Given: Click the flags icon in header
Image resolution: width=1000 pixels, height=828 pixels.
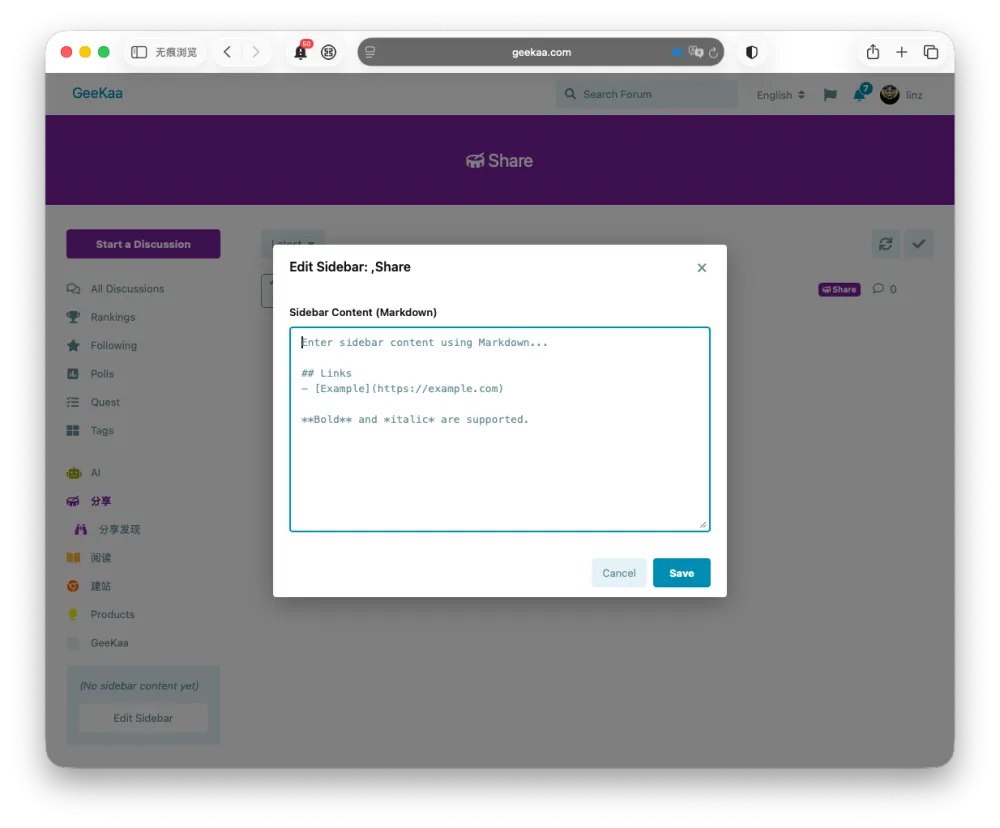Looking at the screenshot, I should click(829, 95).
